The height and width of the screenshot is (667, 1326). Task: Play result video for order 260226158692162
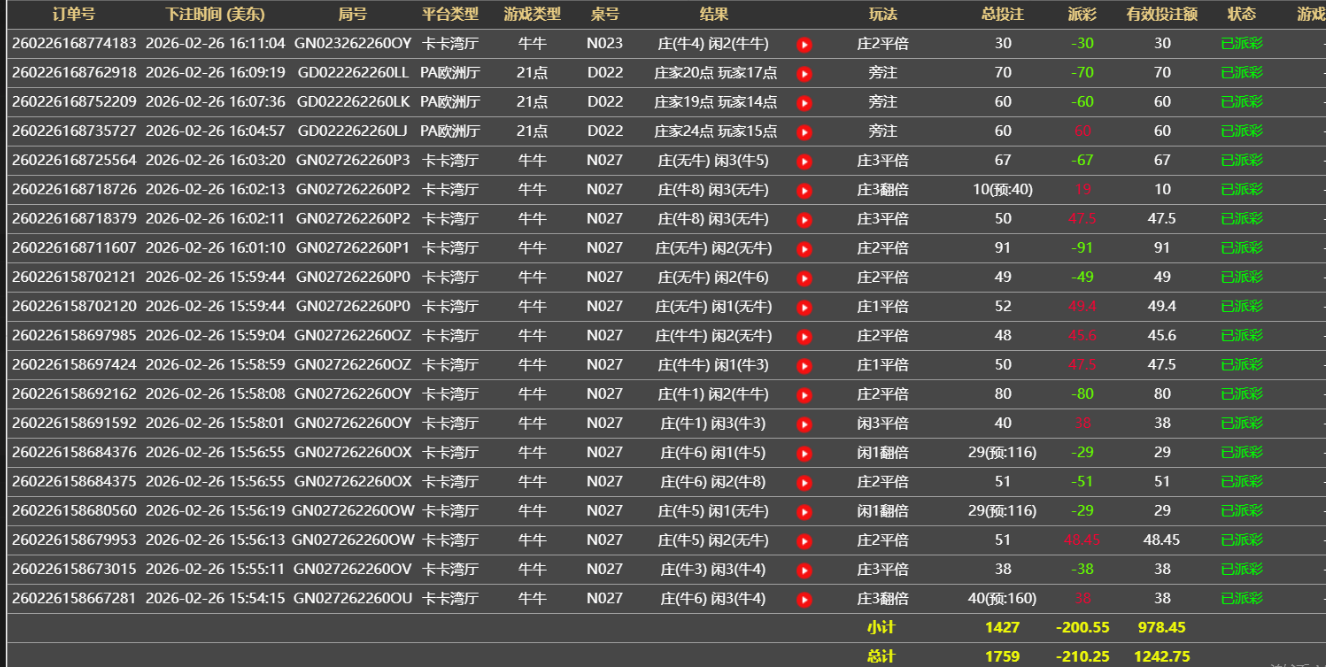click(x=804, y=394)
